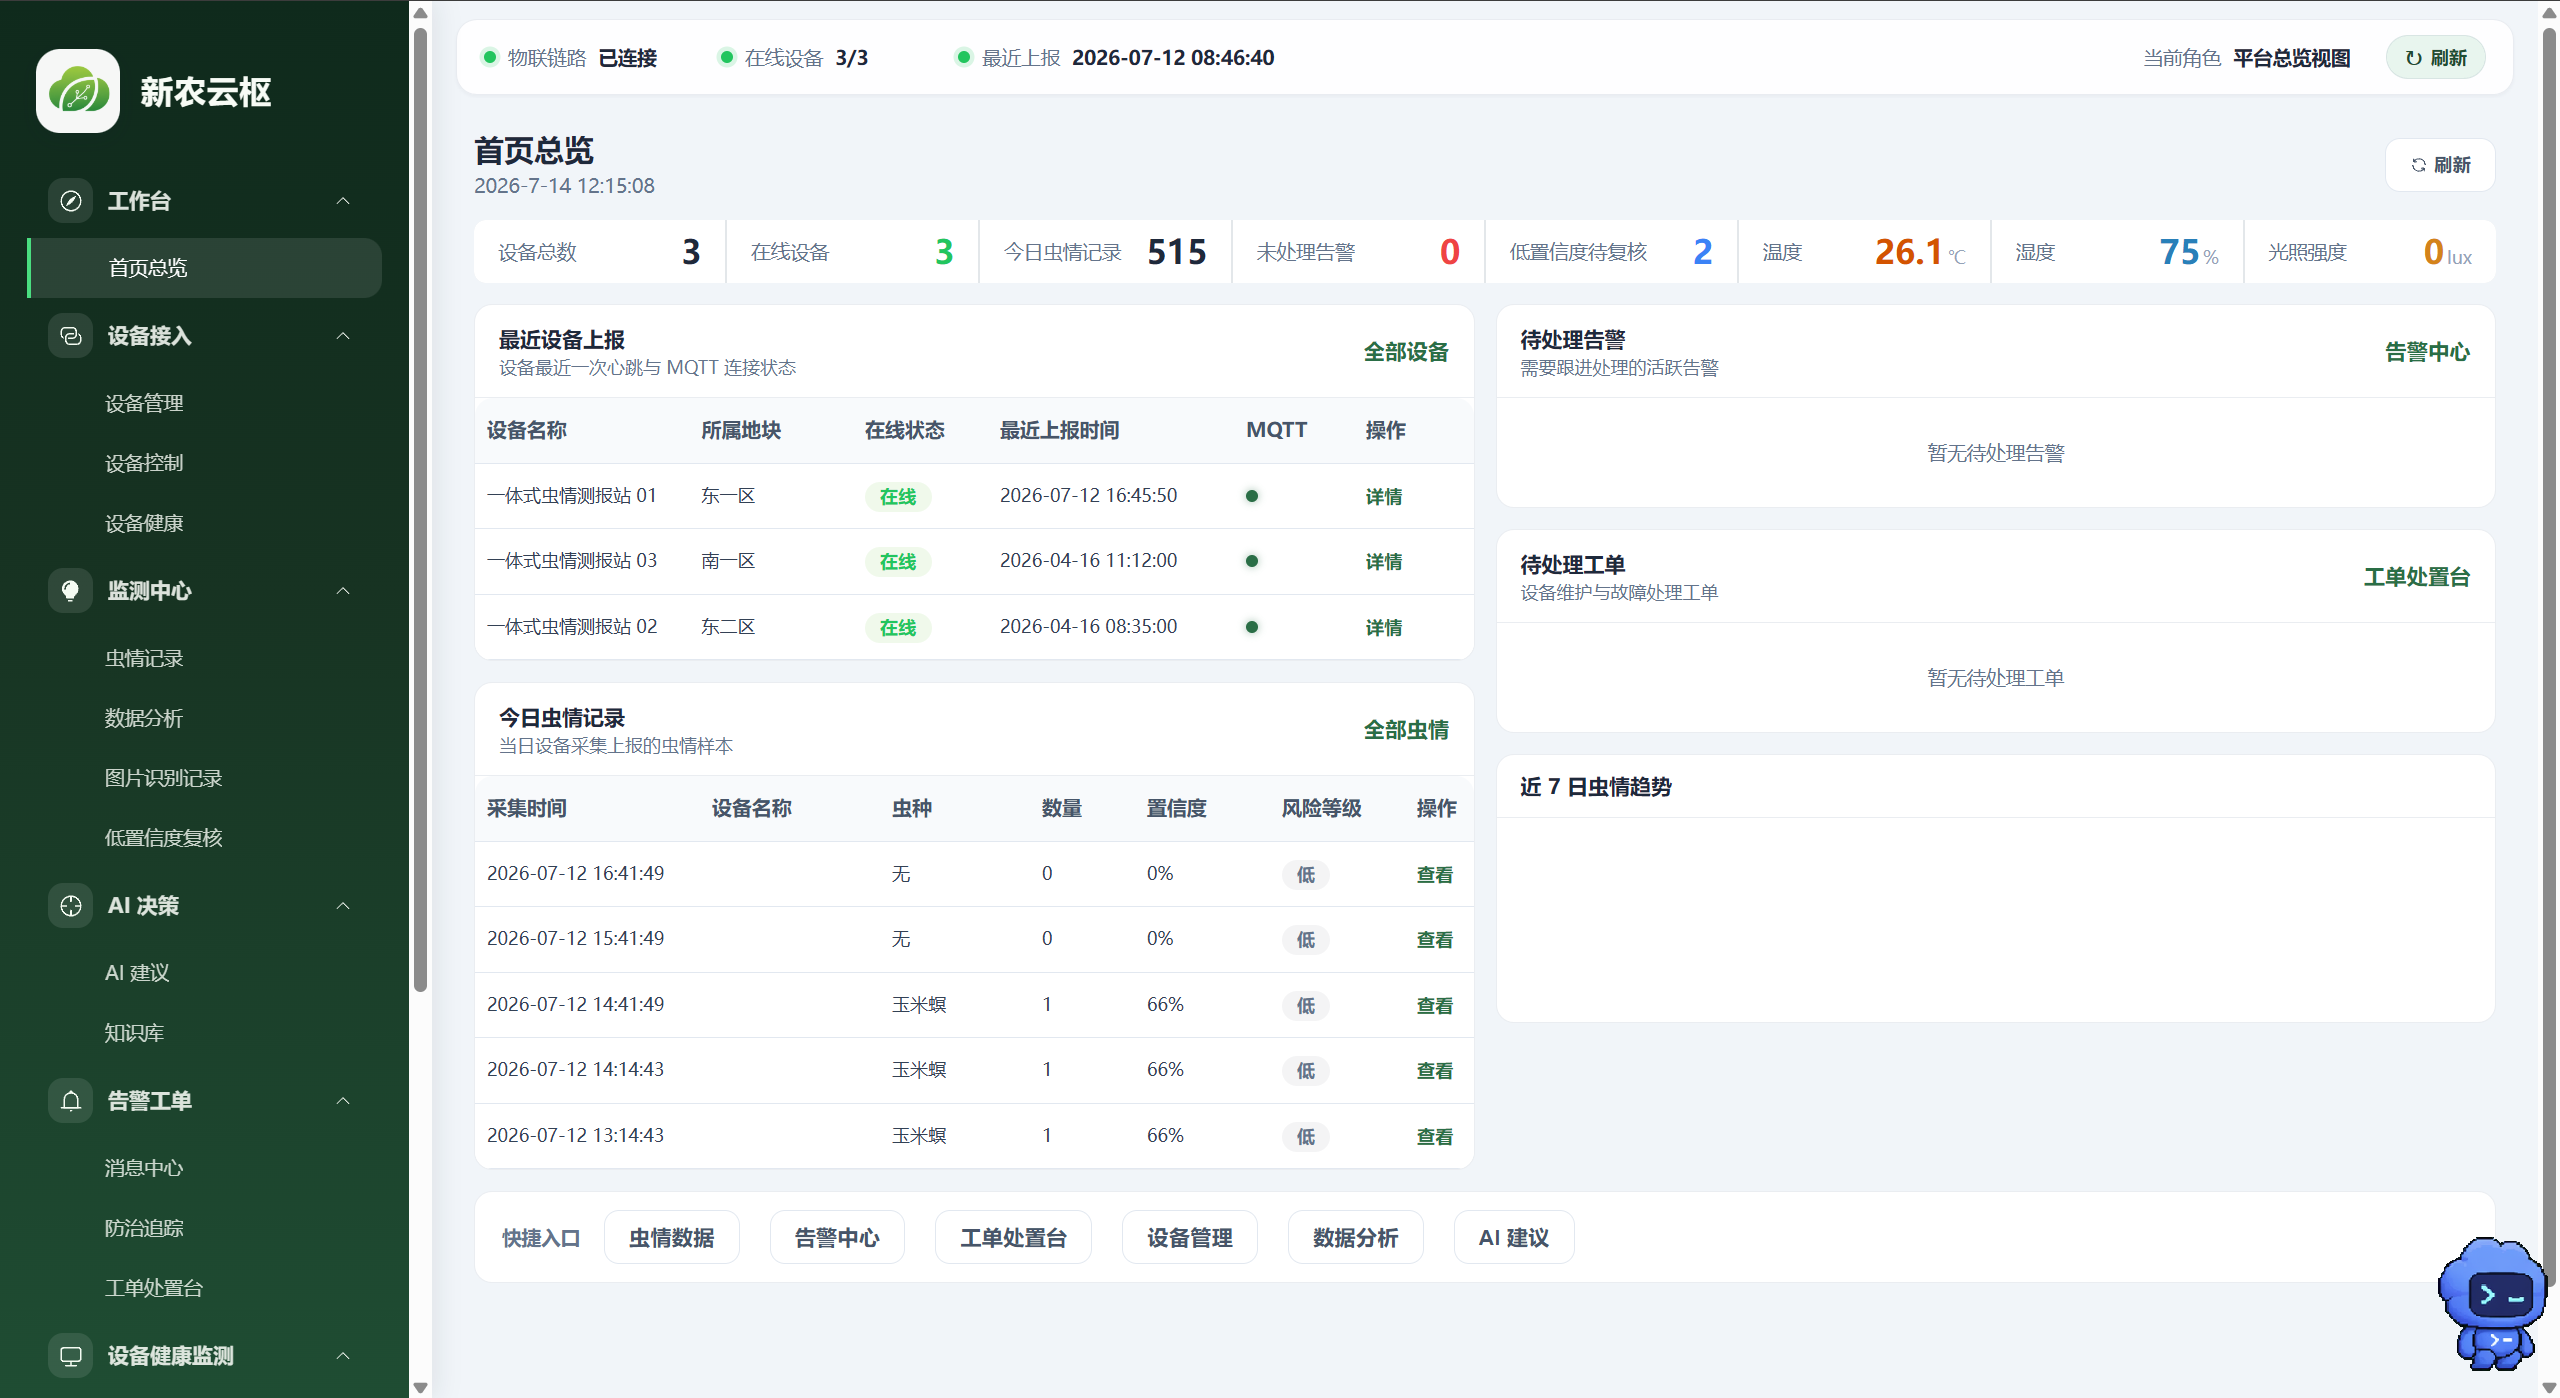Open 工单处置台 link in 待处理工单 card
Image resolution: width=2560 pixels, height=1398 pixels.
(2417, 577)
